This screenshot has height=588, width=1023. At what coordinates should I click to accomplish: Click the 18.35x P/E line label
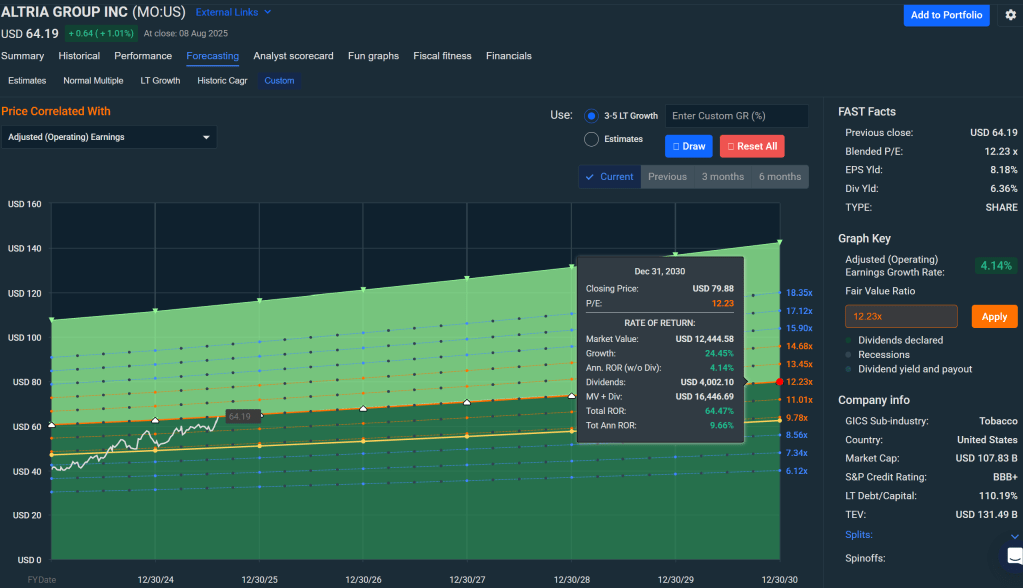point(799,293)
